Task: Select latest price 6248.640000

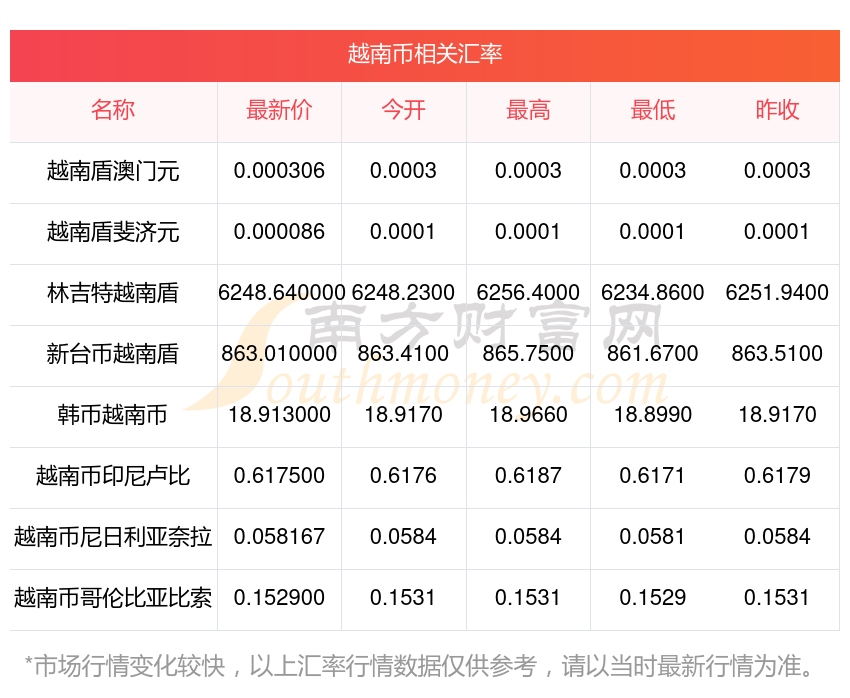Action: (x=281, y=293)
